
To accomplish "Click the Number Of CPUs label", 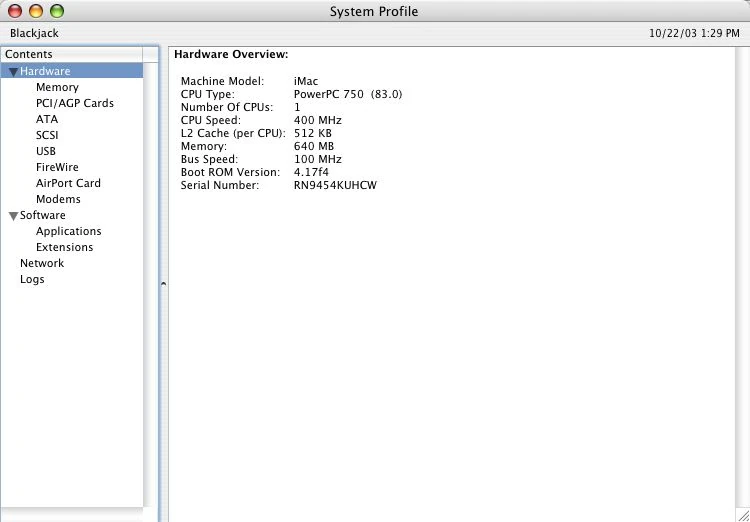I will click(x=227, y=107).
